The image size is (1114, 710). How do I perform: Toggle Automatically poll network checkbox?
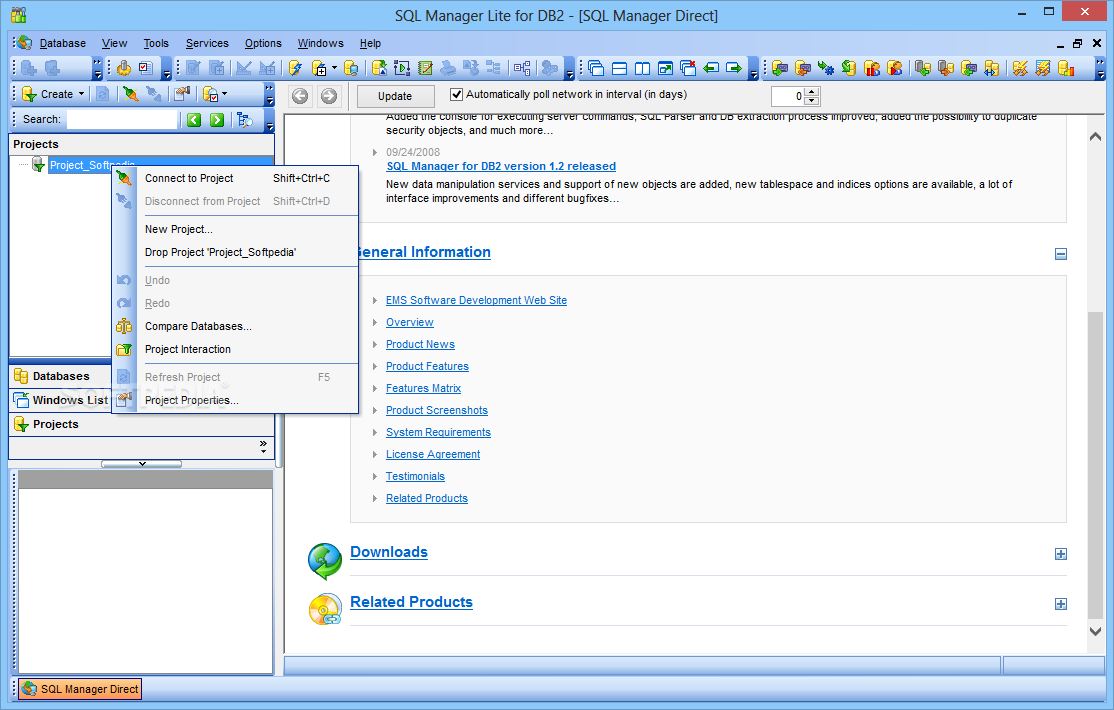point(457,95)
